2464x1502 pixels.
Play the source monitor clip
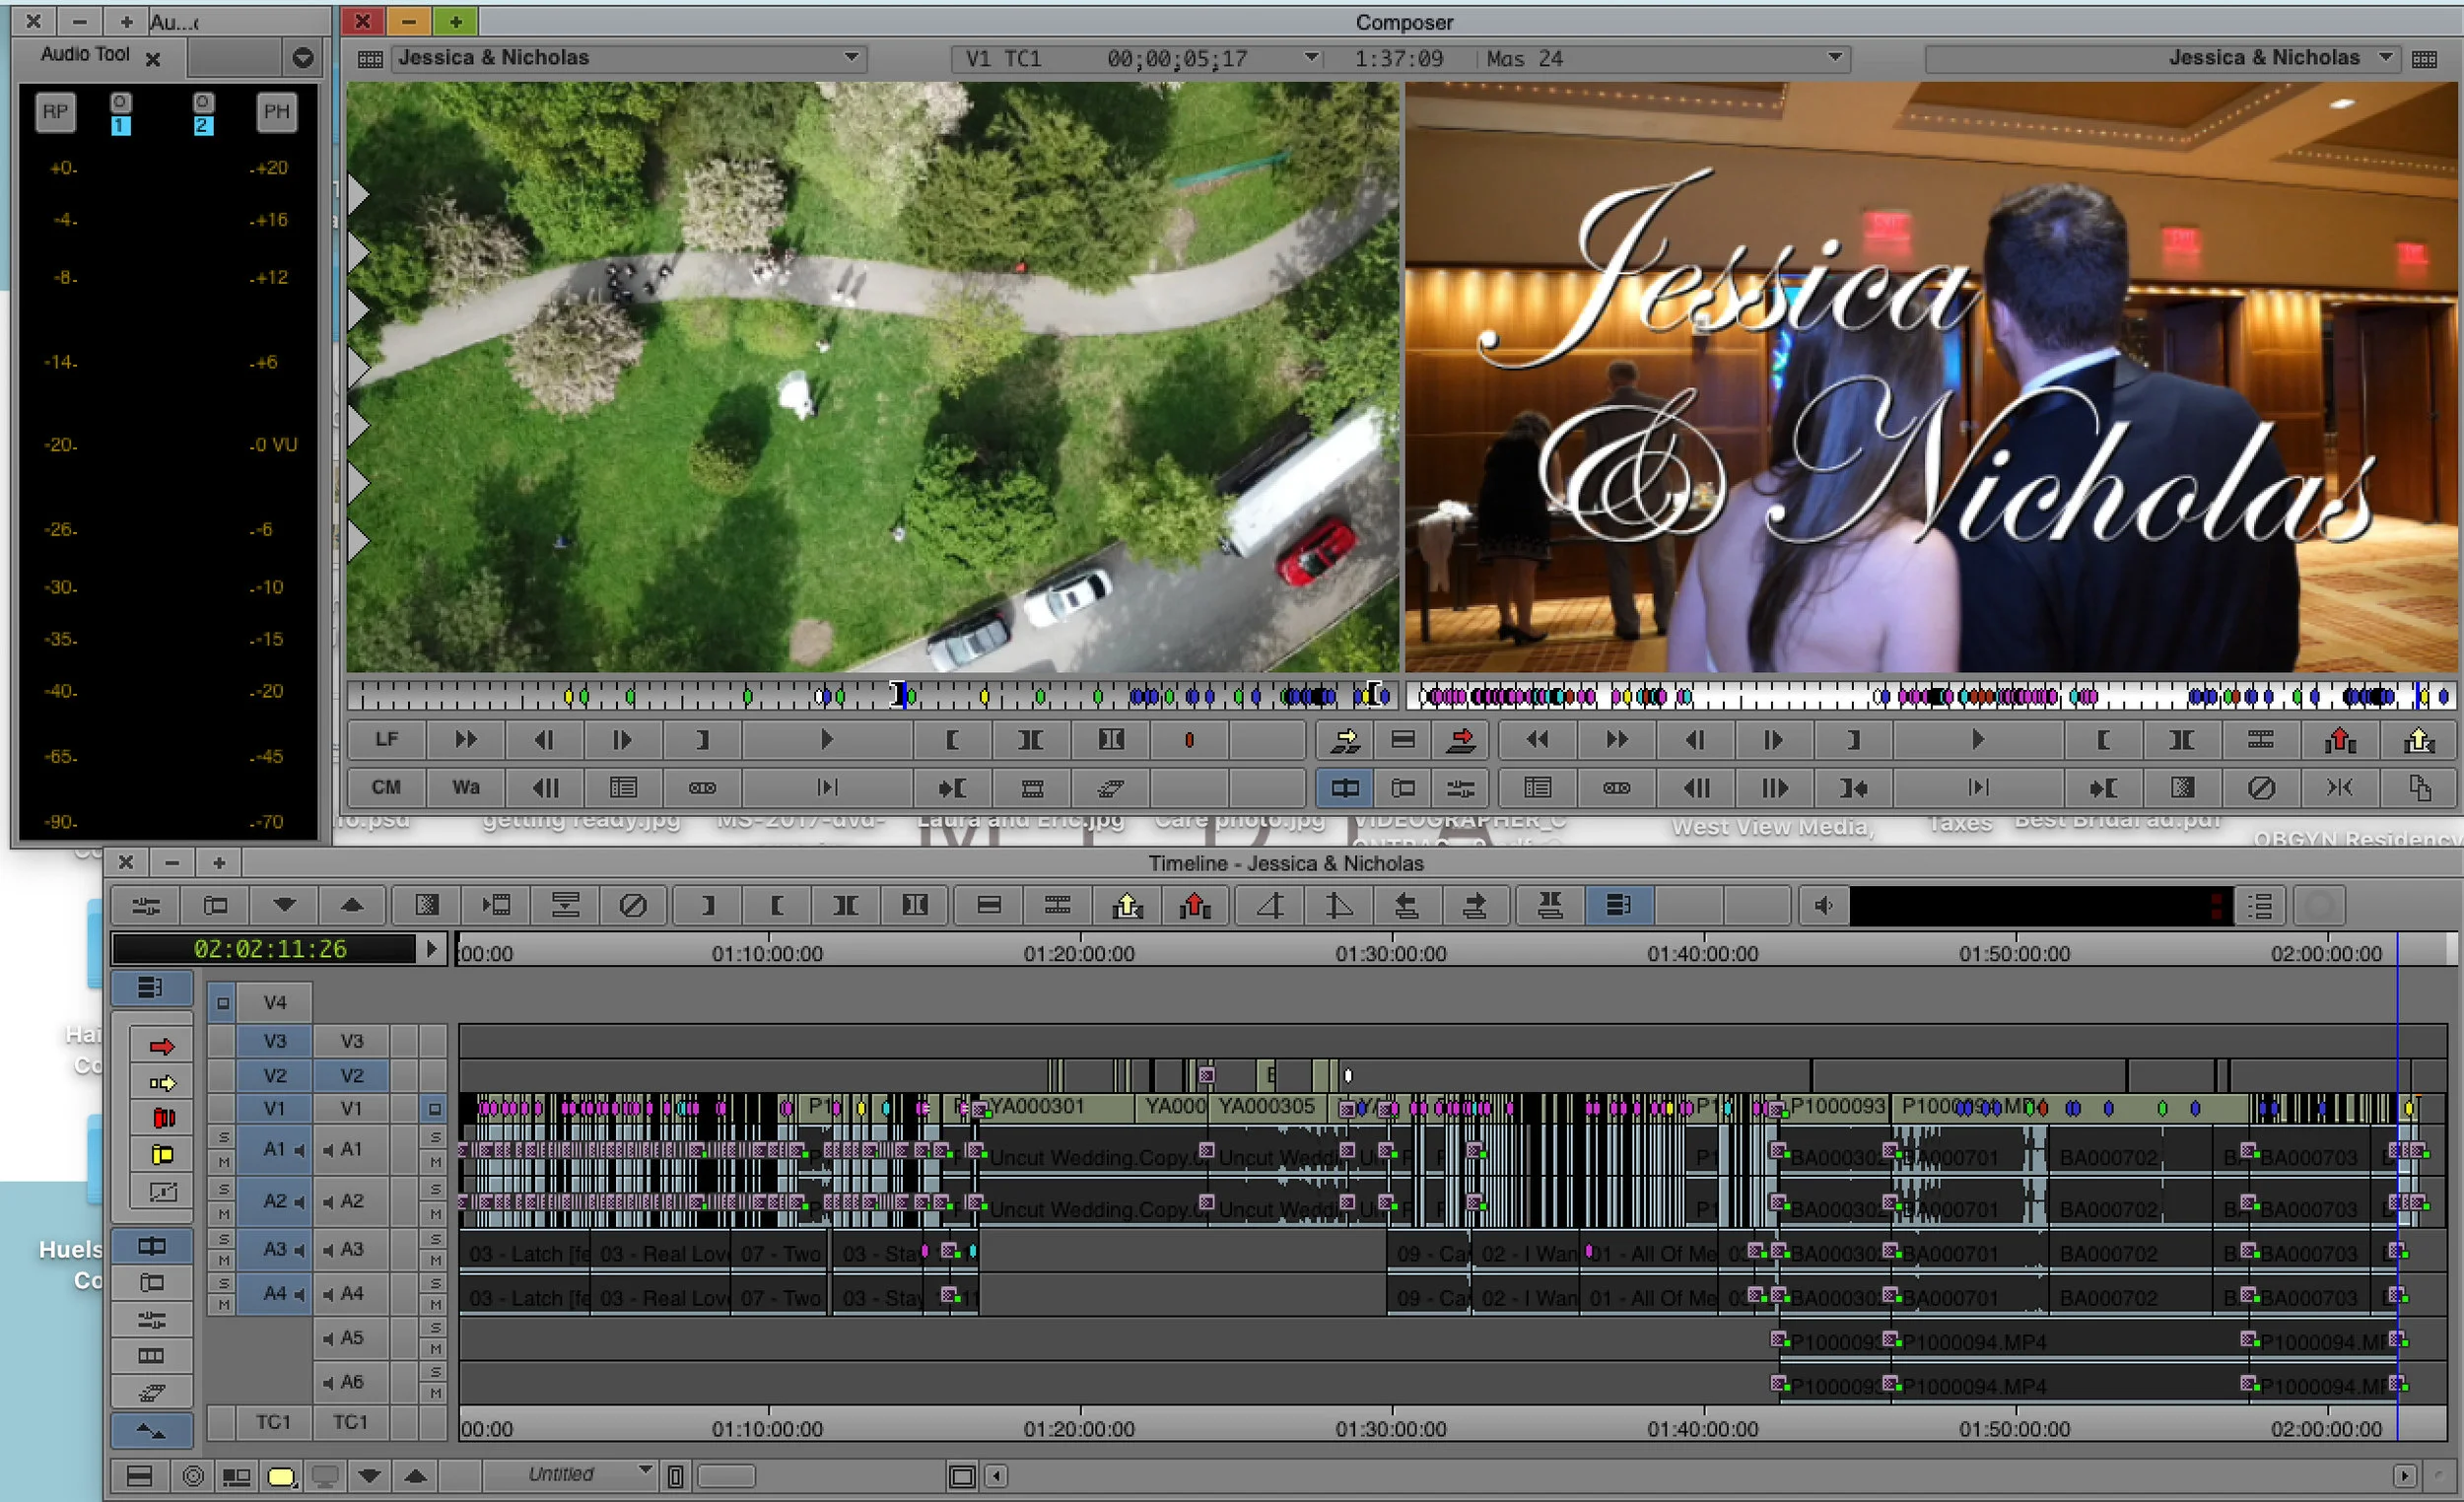pos(826,740)
